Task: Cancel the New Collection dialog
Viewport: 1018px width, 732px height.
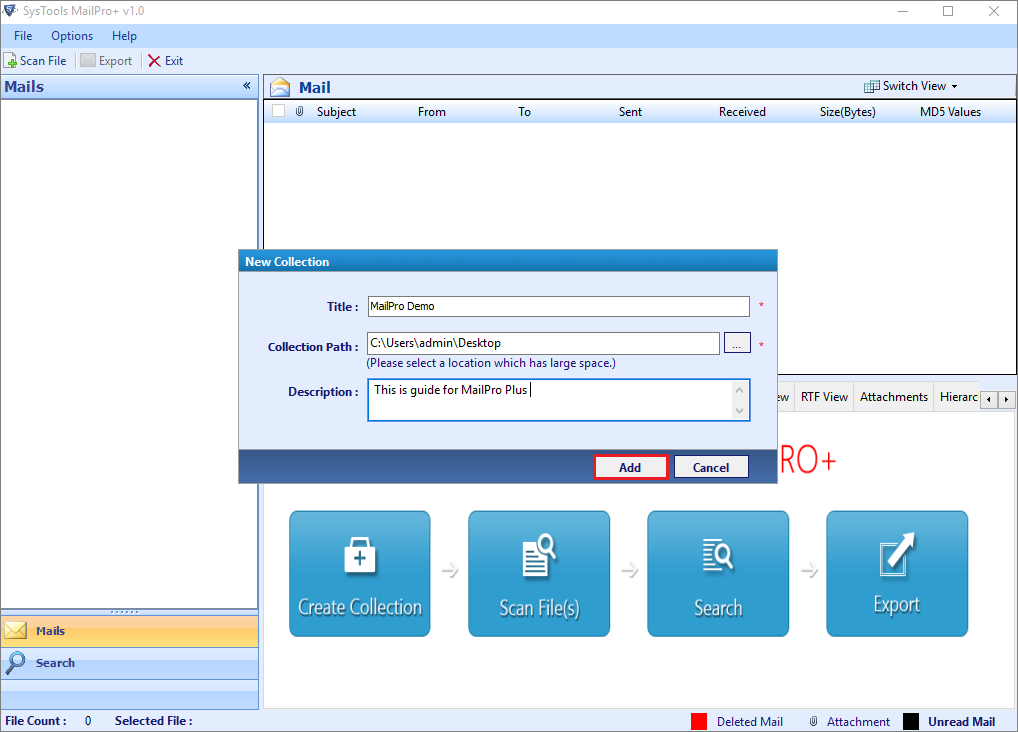Action: pyautogui.click(x=711, y=466)
